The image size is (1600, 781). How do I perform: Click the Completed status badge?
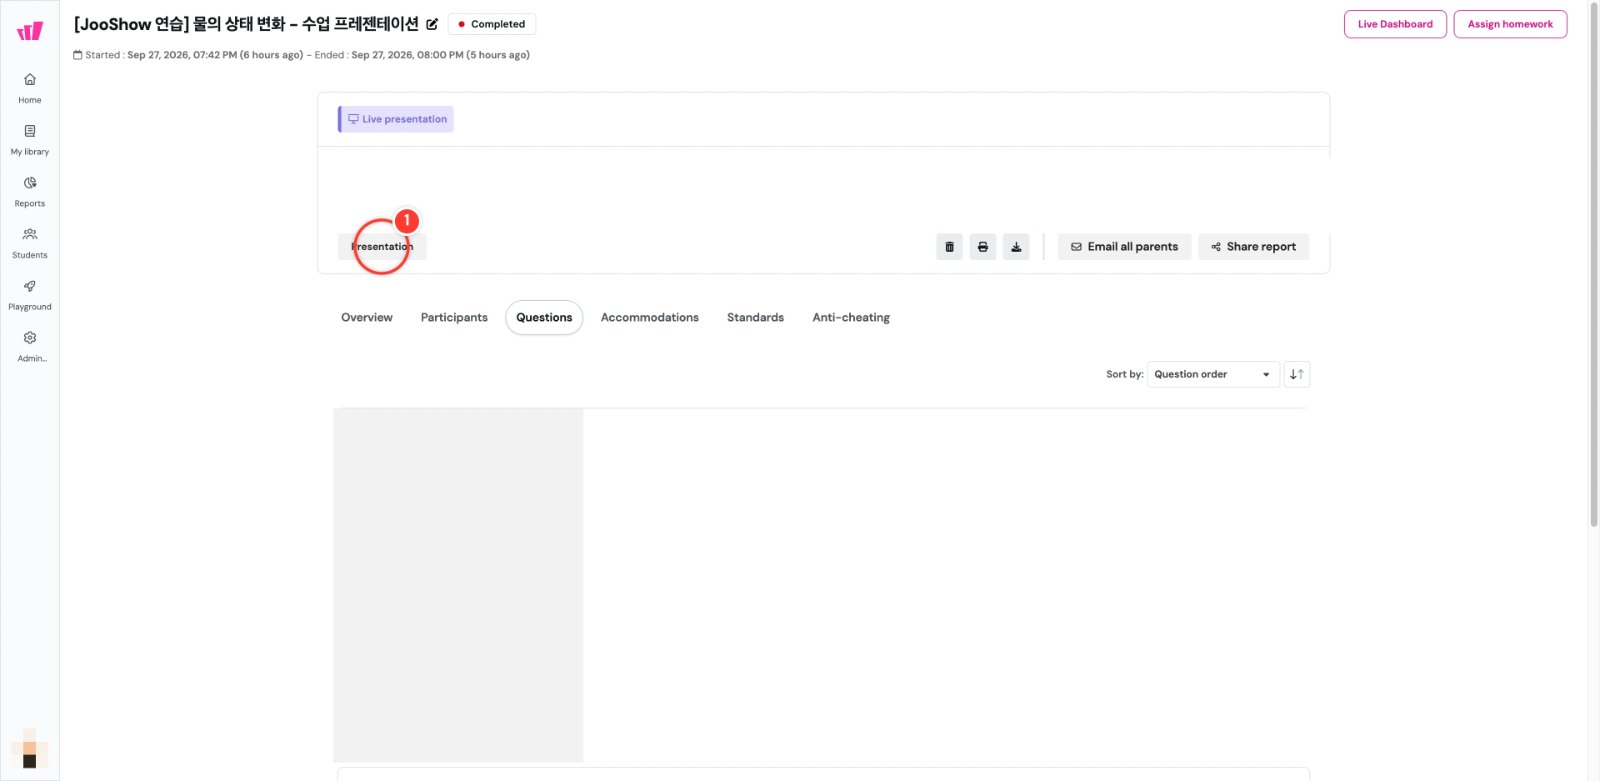[492, 24]
